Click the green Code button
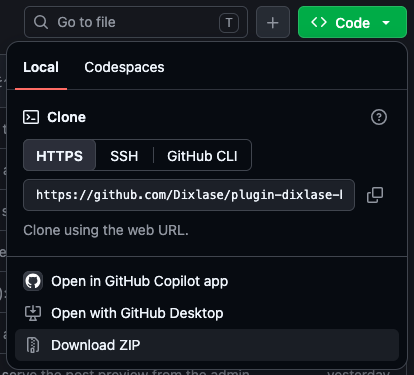Screen dimensions: 414x375 [352, 22]
